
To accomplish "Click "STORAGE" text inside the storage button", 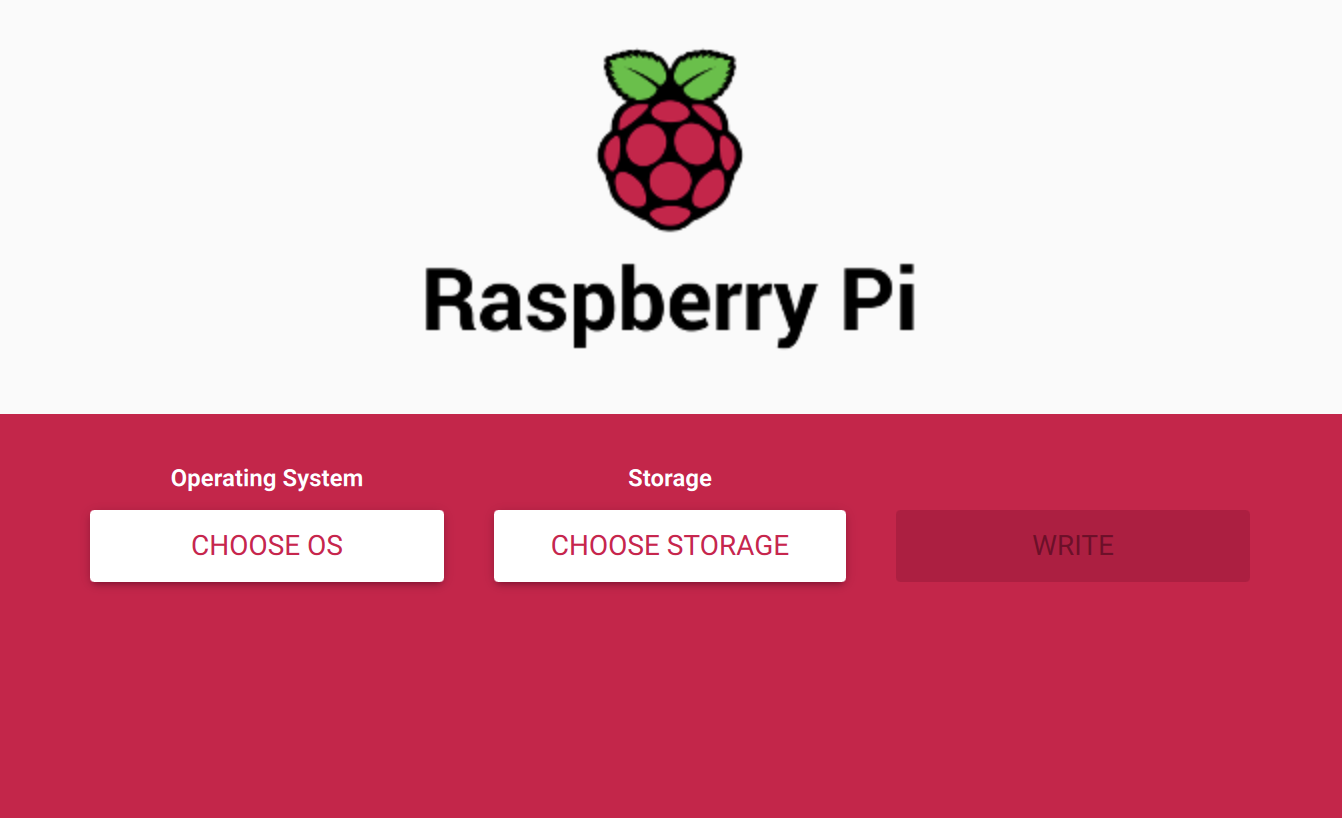I will (x=728, y=546).
